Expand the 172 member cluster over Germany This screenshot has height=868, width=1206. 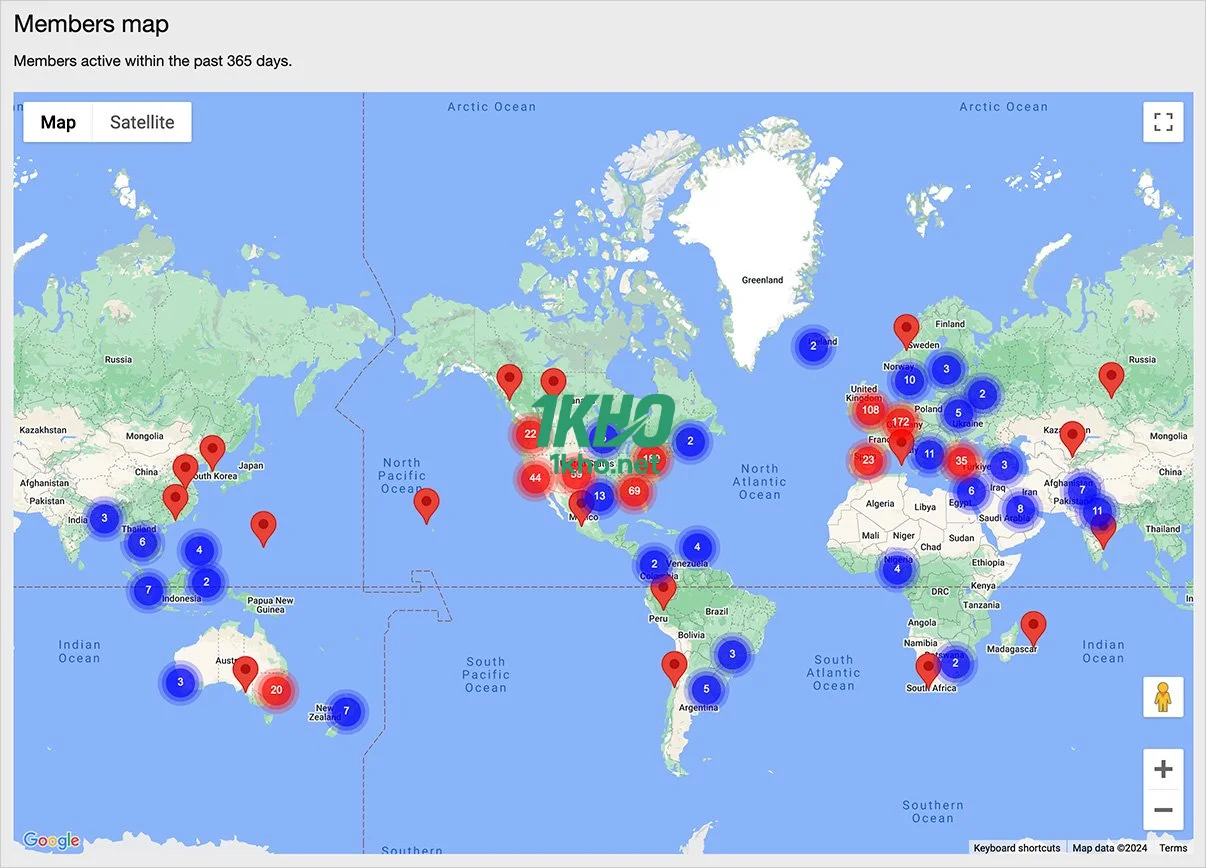point(900,421)
